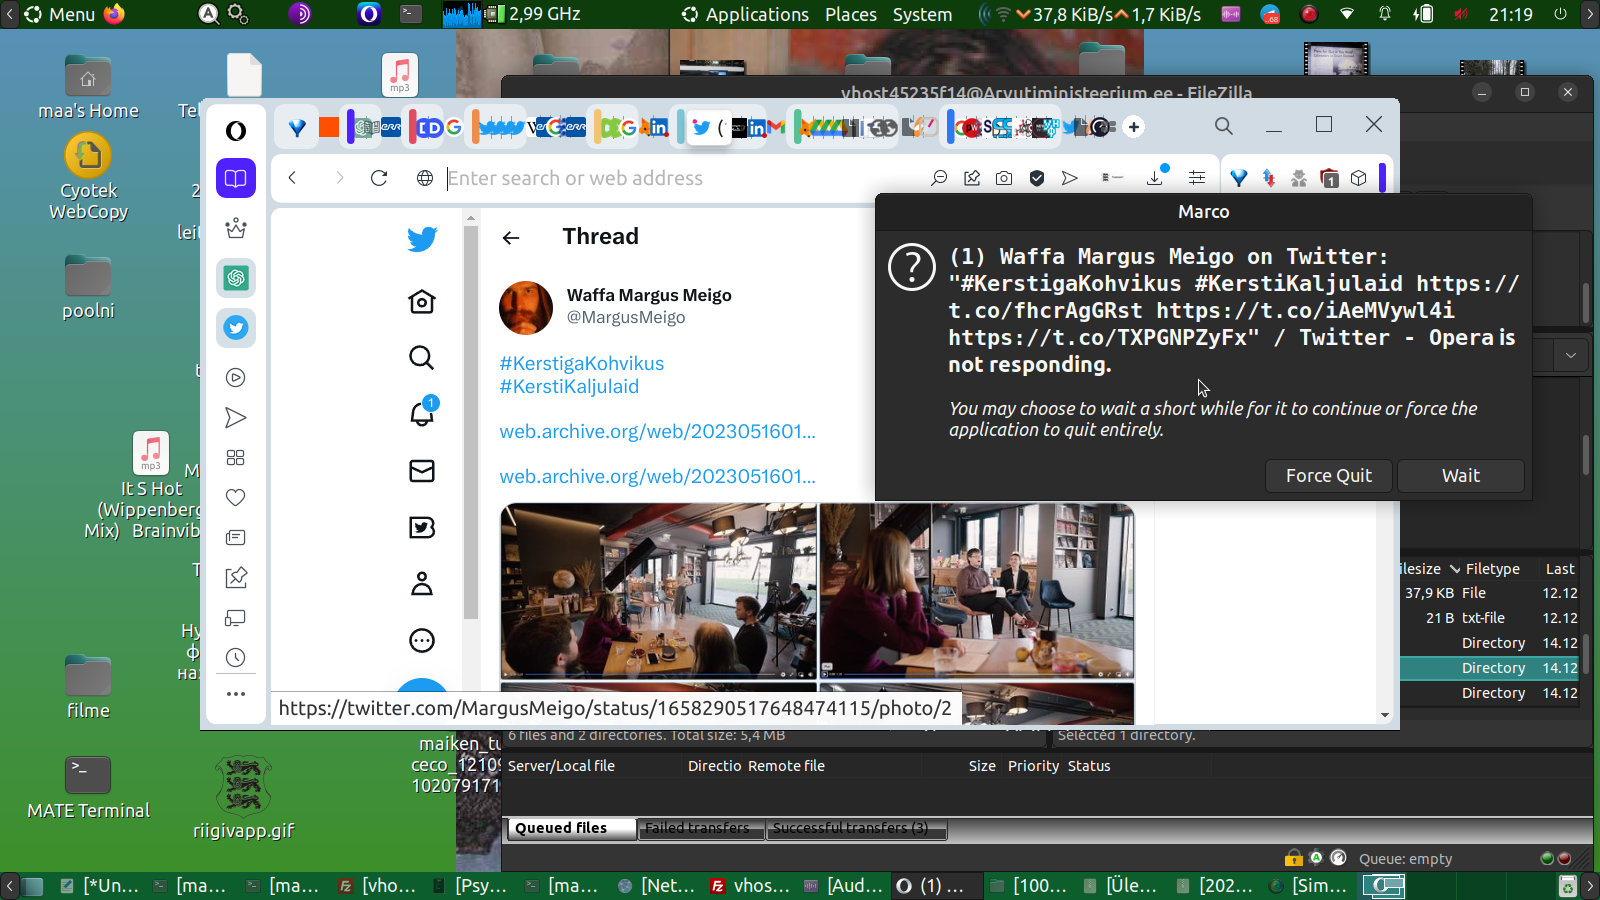Click Force Quit in the Marco dialog
This screenshot has width=1600, height=900.
coord(1329,476)
